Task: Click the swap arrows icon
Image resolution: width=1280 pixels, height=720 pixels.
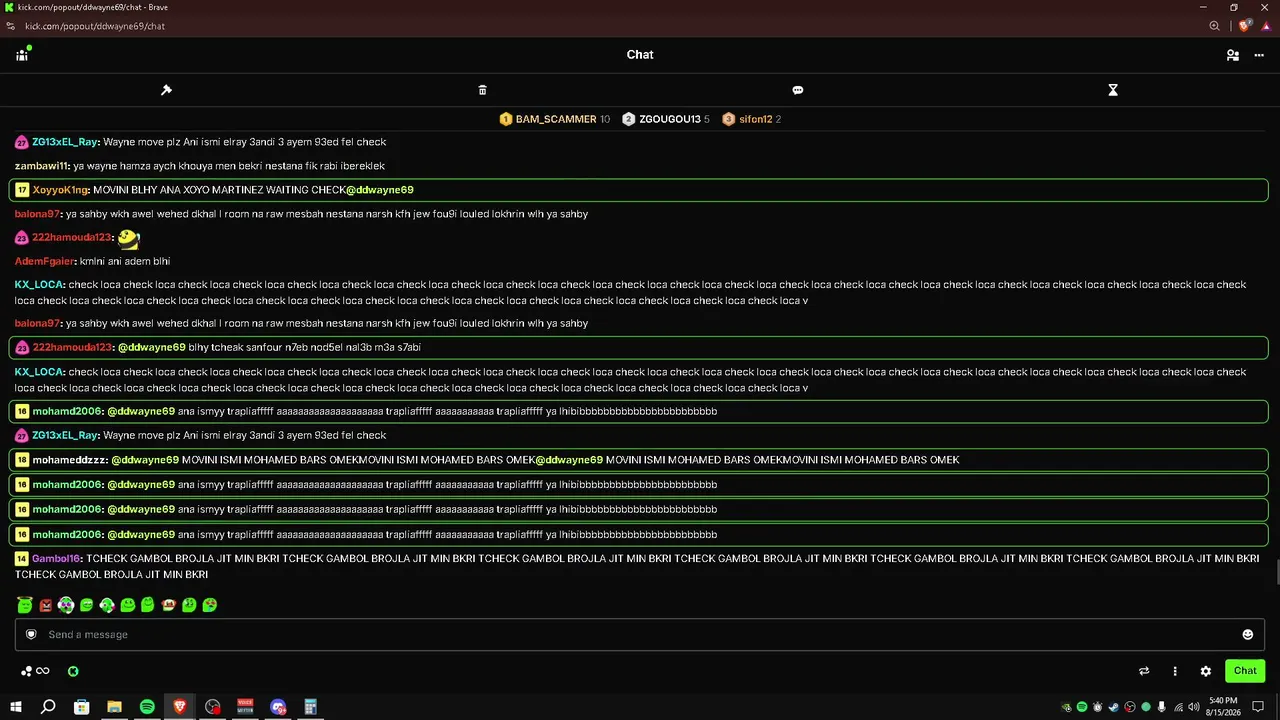Action: click(1144, 672)
